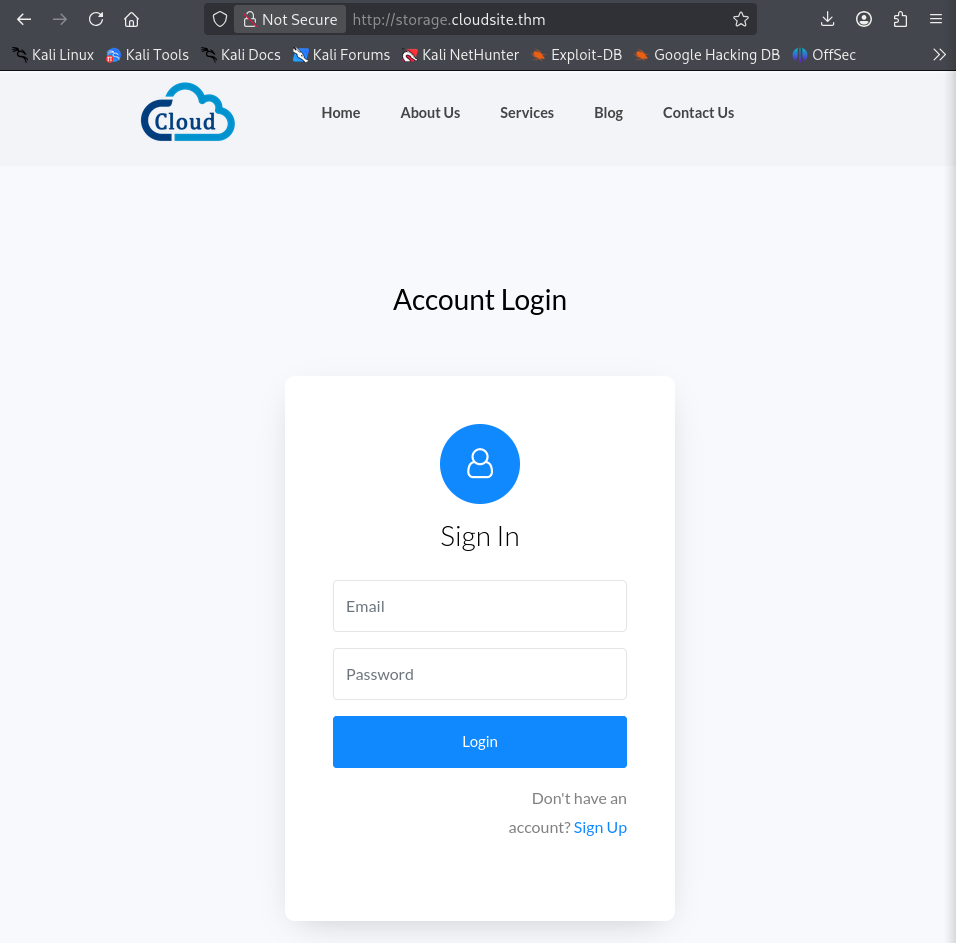Open the OffSec bookmark

(824, 55)
